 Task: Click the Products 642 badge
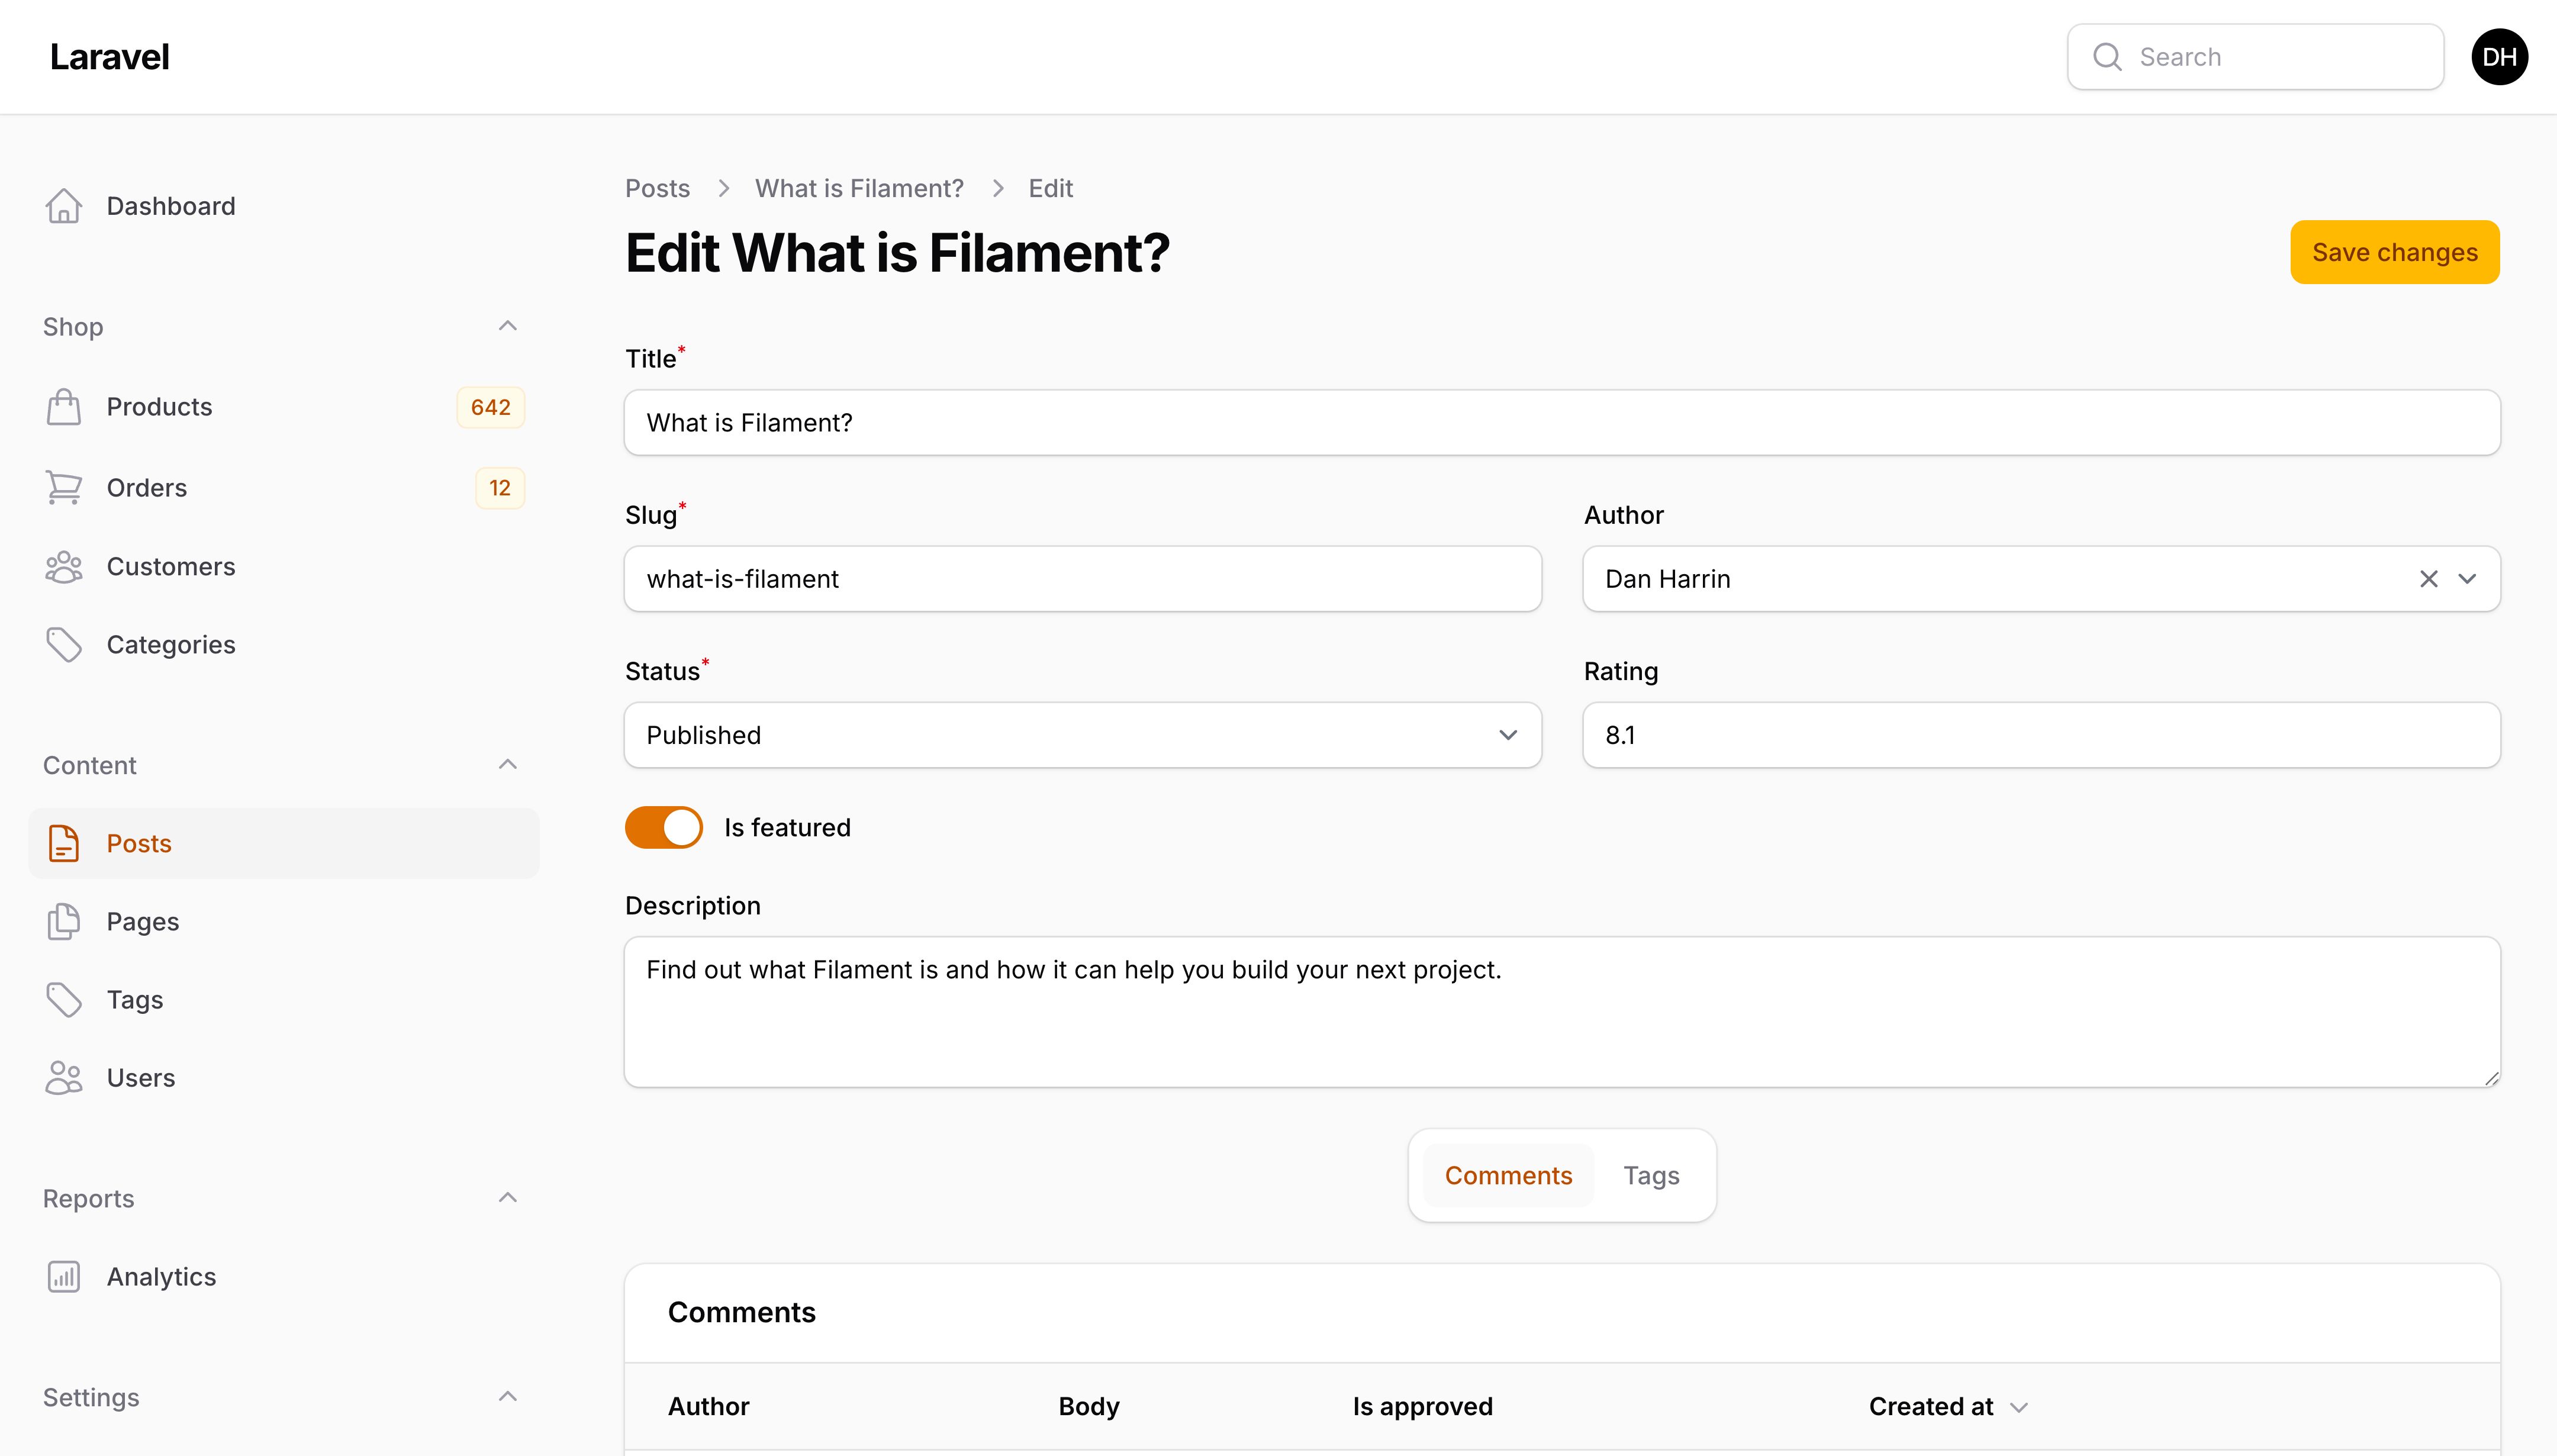[x=491, y=407]
